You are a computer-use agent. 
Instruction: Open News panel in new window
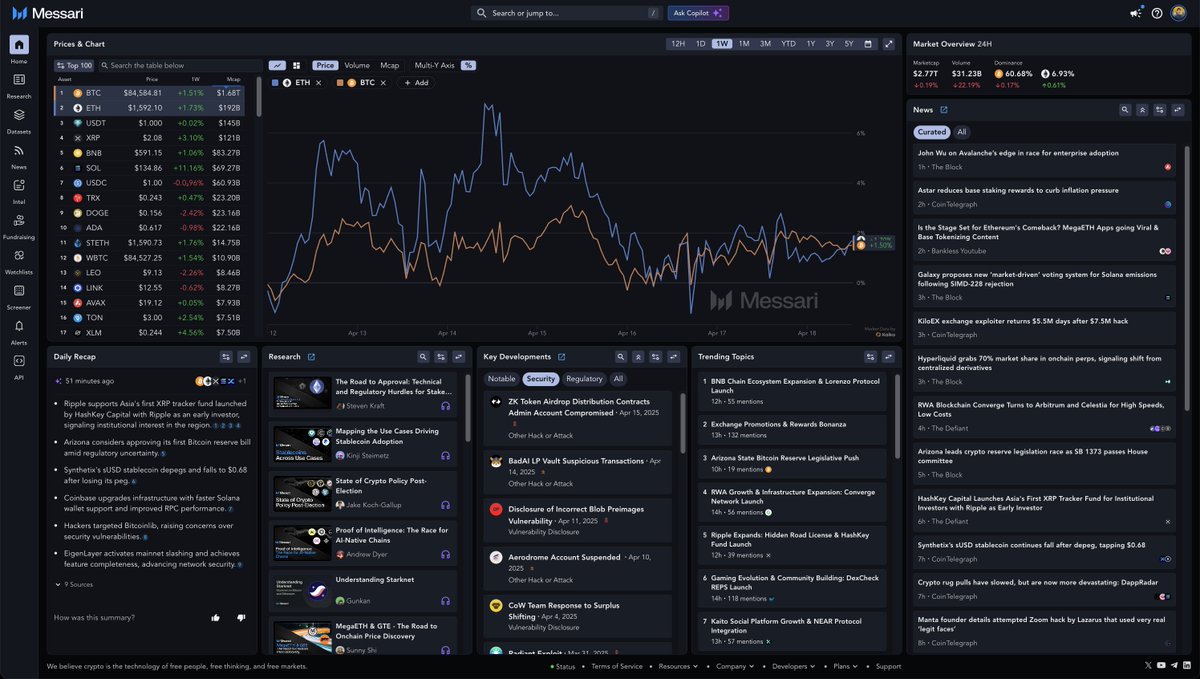944,110
